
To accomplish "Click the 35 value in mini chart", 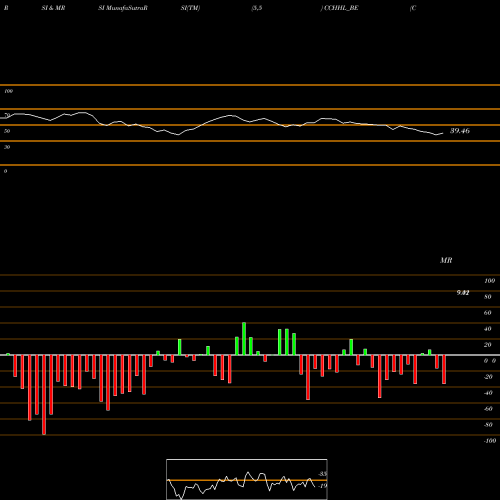I will [322, 474].
